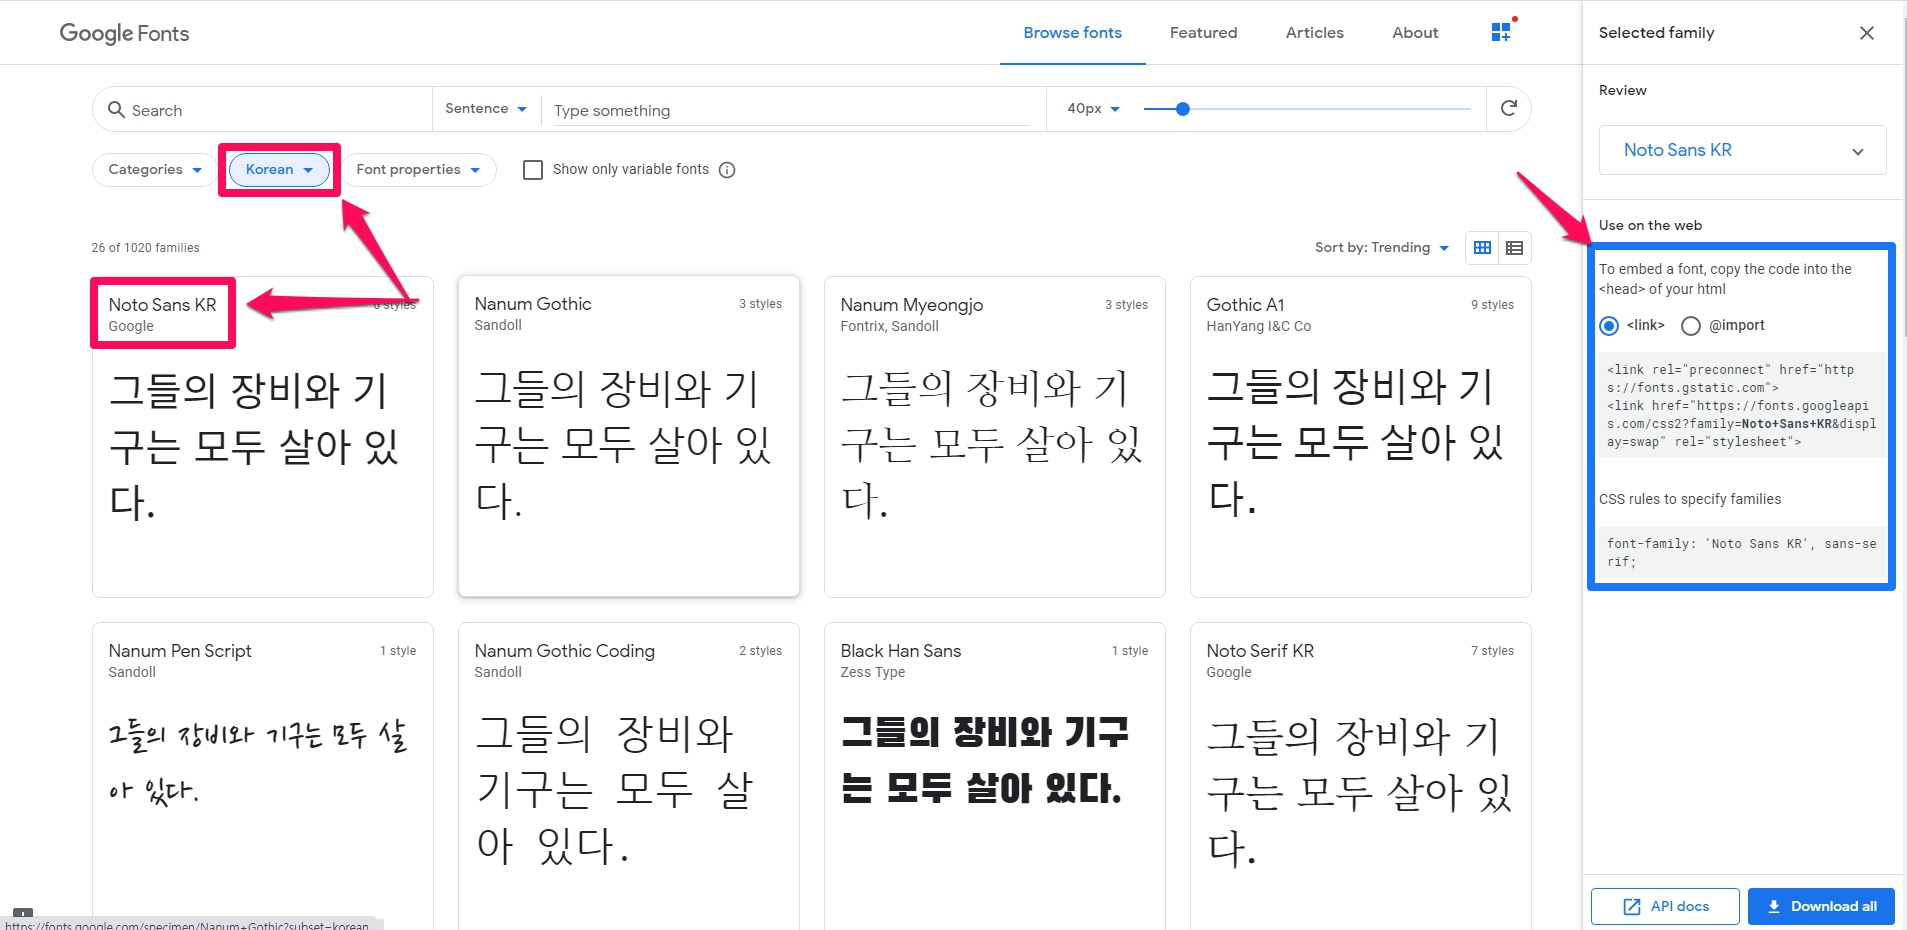Screen dimensions: 1907x930
Task: Click the search magnifier icon
Action: tap(116, 110)
